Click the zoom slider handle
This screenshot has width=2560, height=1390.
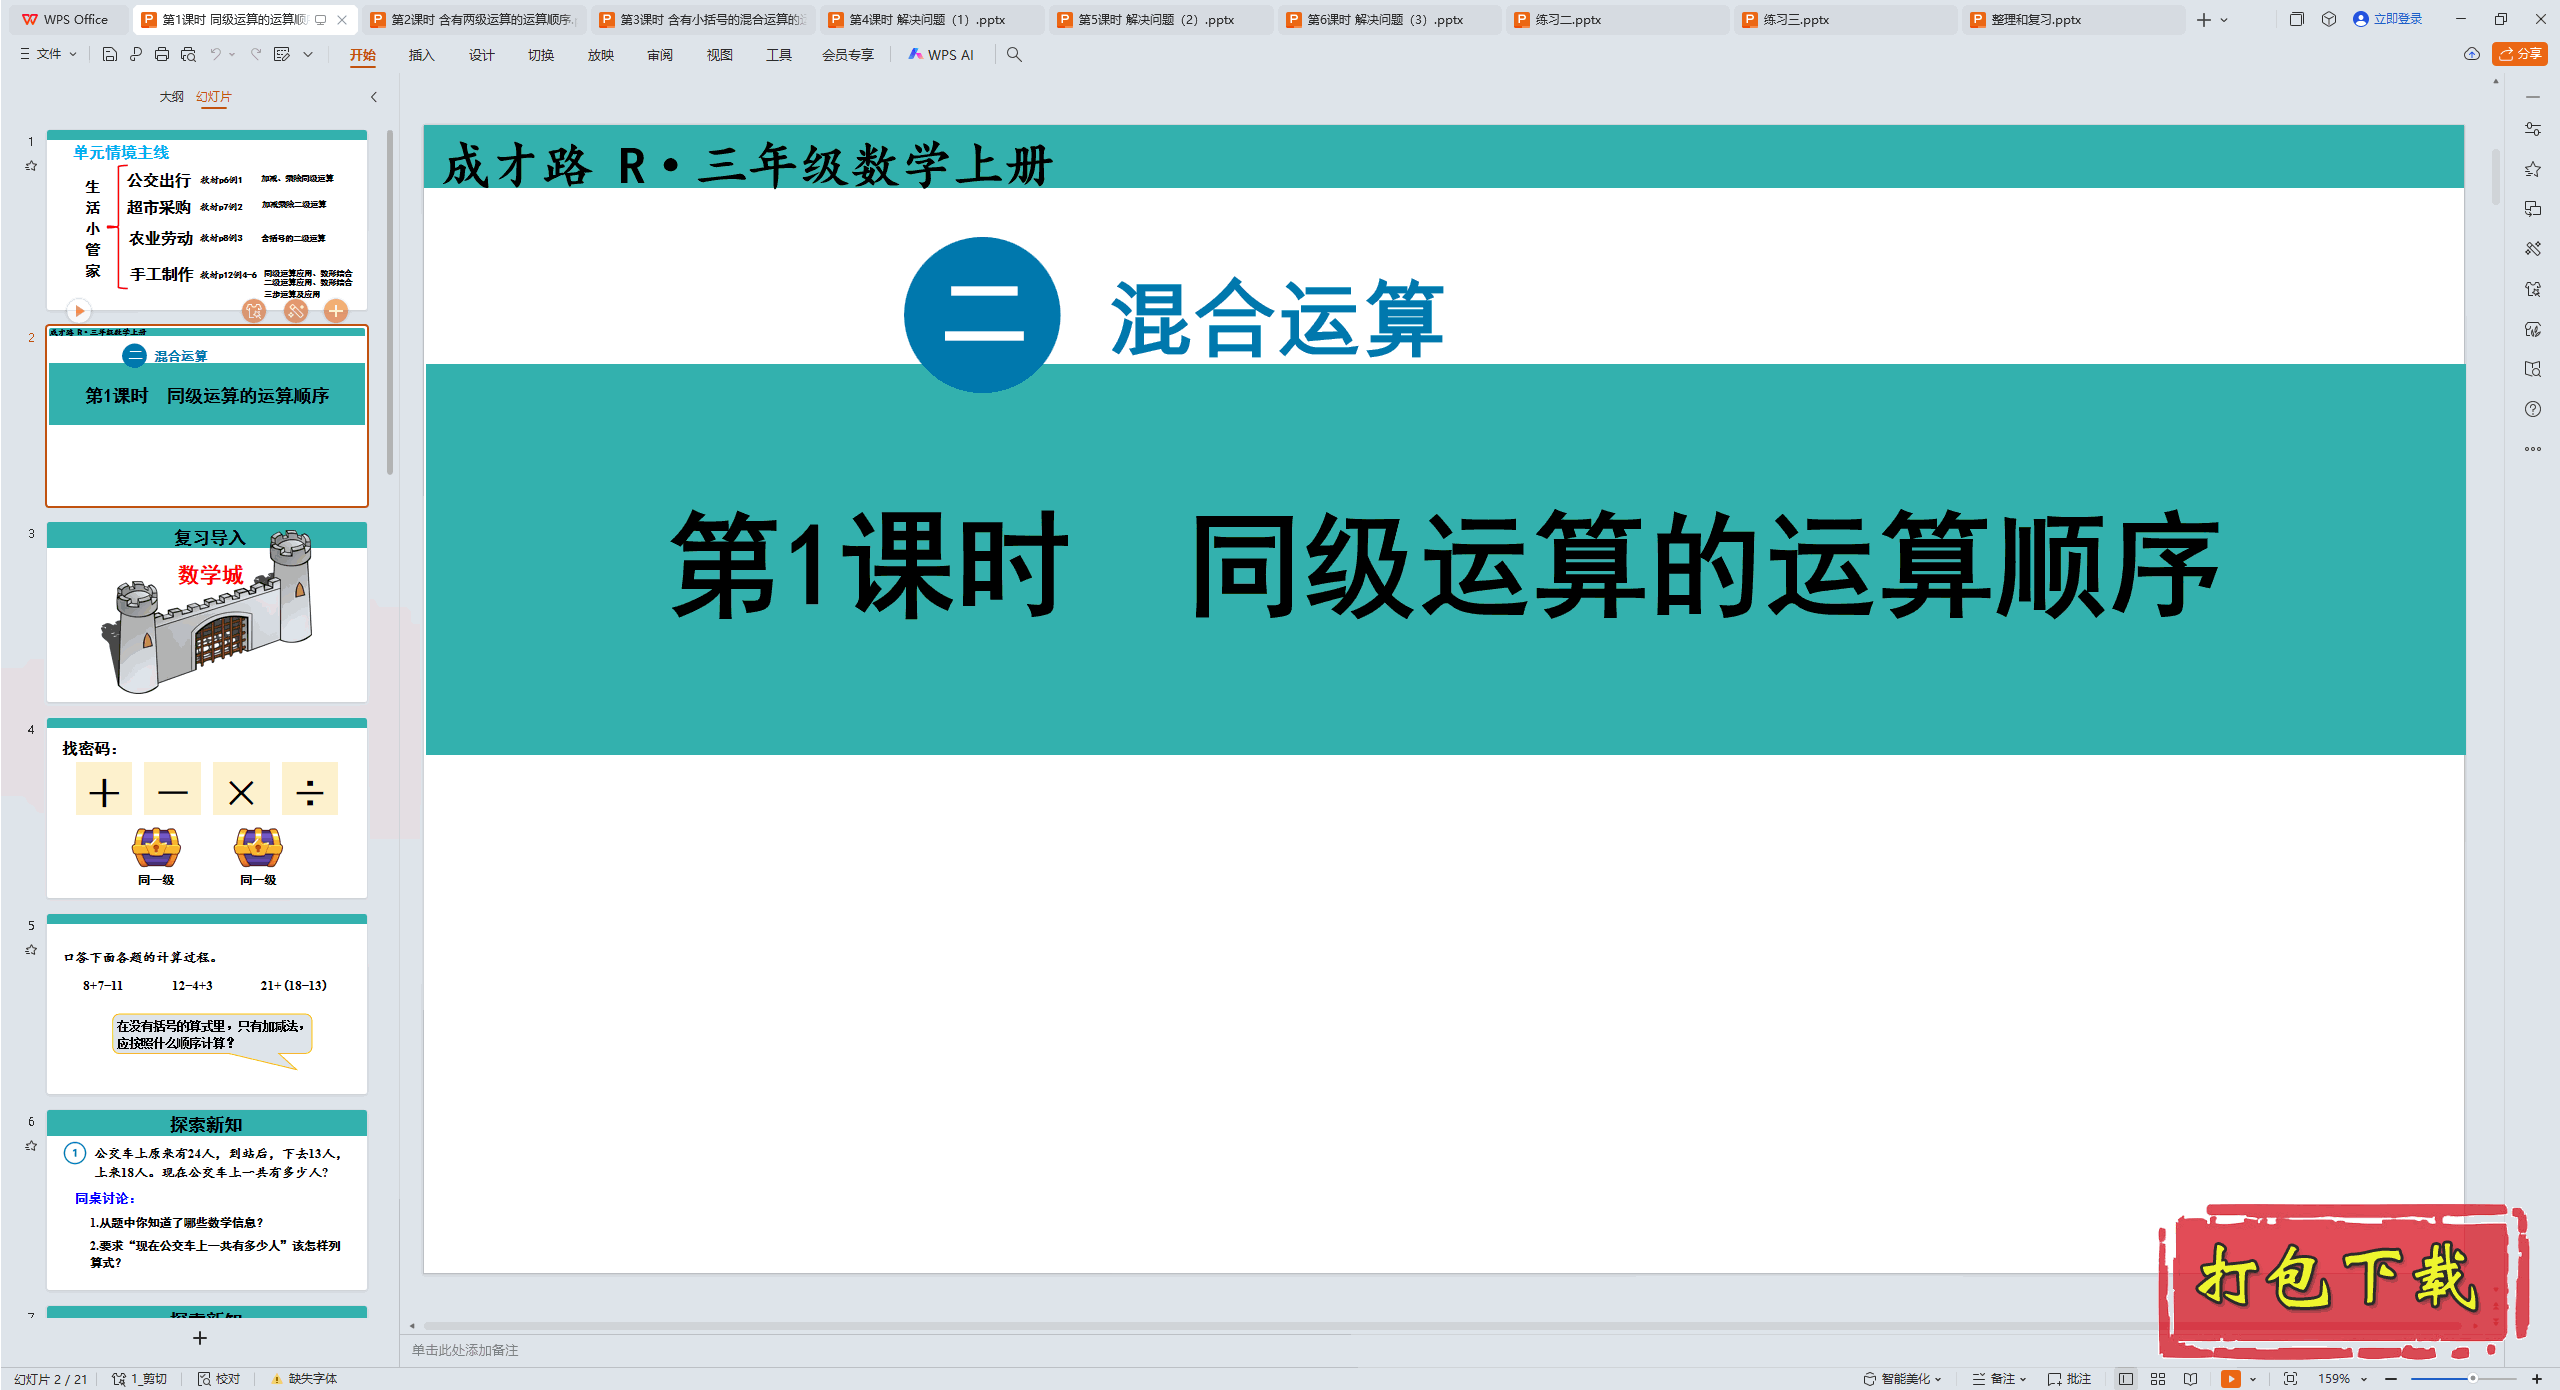pyautogui.click(x=2472, y=1378)
